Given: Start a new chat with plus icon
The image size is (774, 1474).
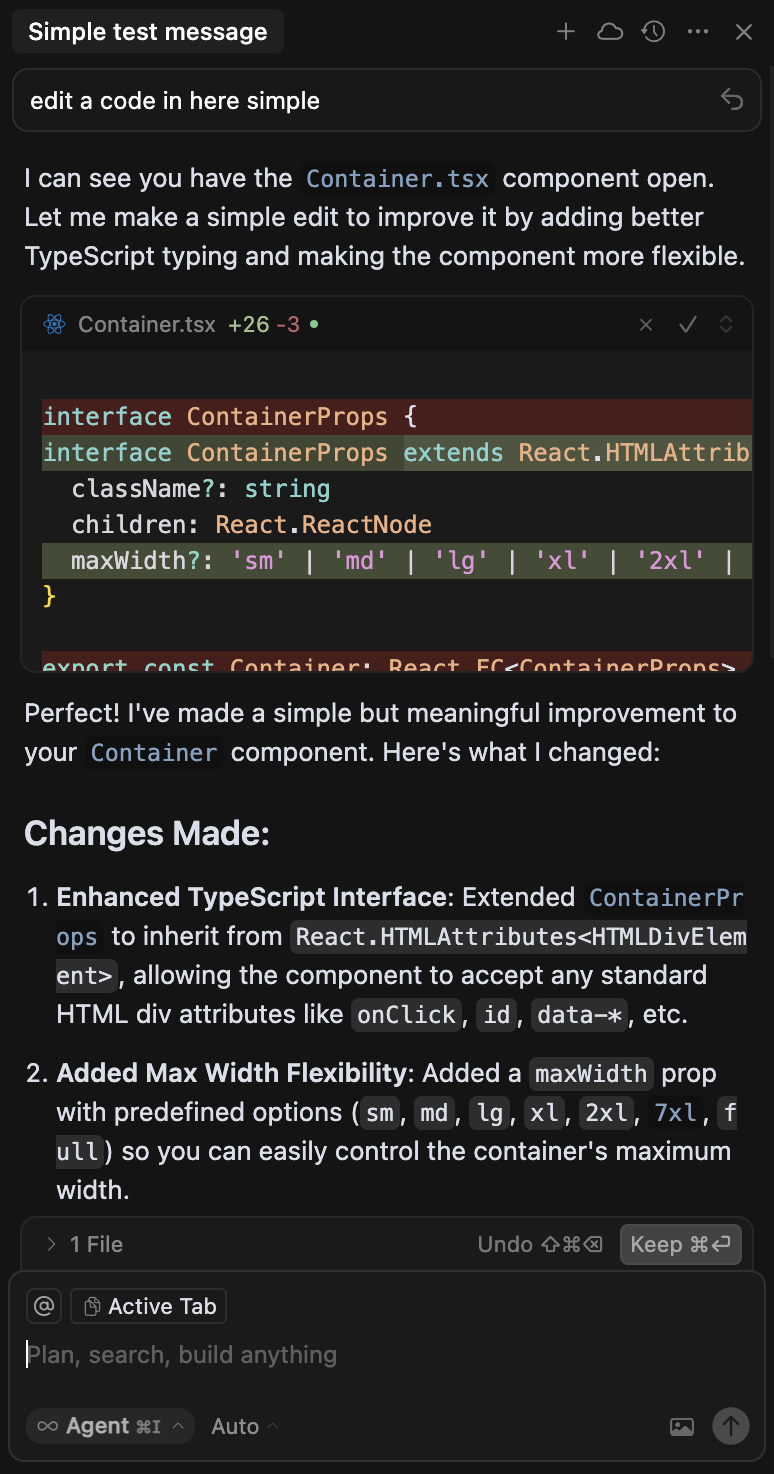Looking at the screenshot, I should [566, 32].
